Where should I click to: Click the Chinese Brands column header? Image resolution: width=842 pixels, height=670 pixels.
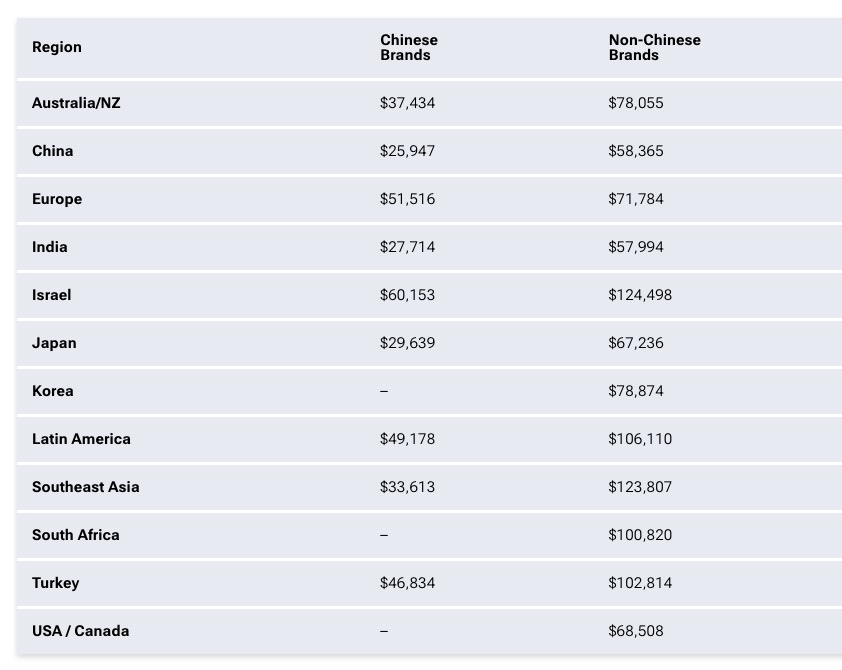pos(409,47)
